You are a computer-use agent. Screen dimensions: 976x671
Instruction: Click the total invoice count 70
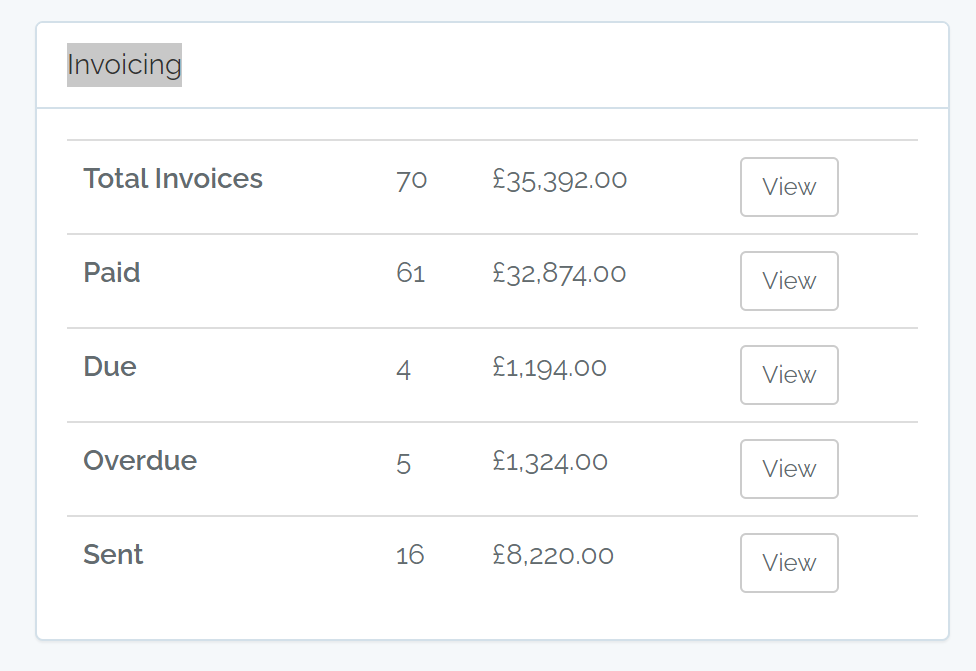[x=411, y=180]
